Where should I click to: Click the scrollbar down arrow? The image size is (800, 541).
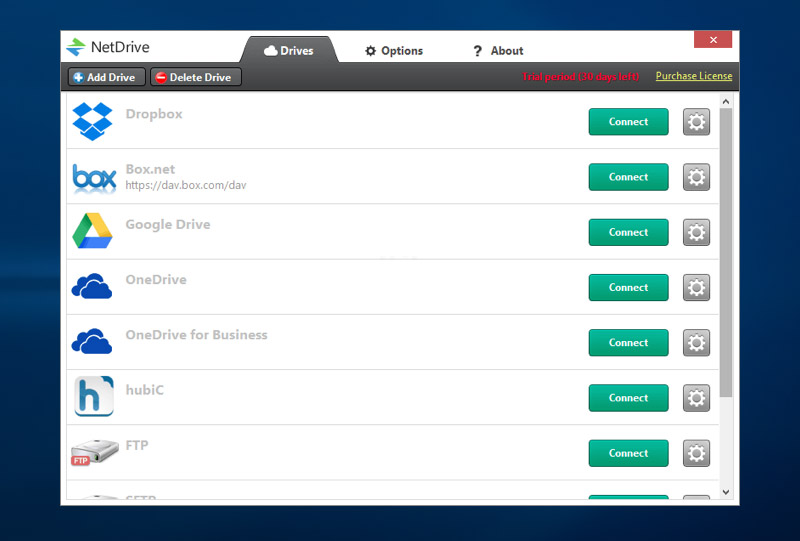coord(726,493)
